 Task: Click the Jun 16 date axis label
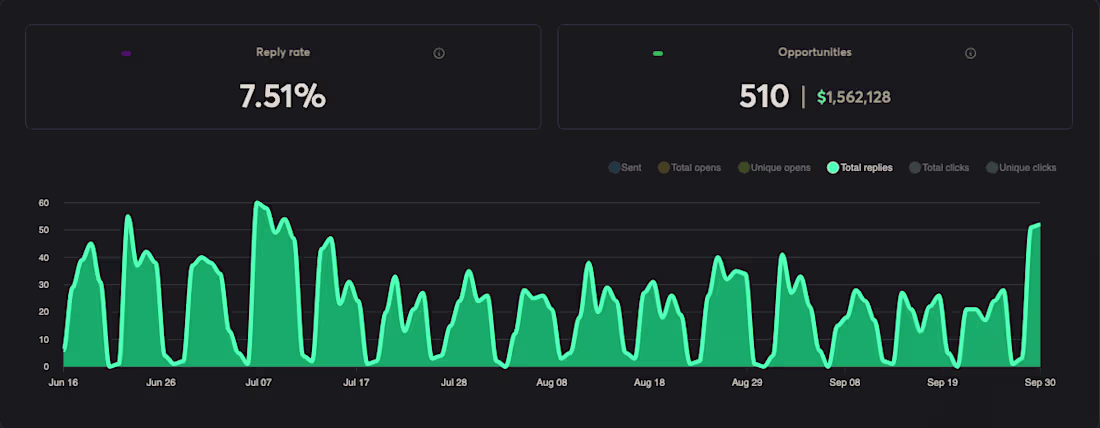point(63,383)
